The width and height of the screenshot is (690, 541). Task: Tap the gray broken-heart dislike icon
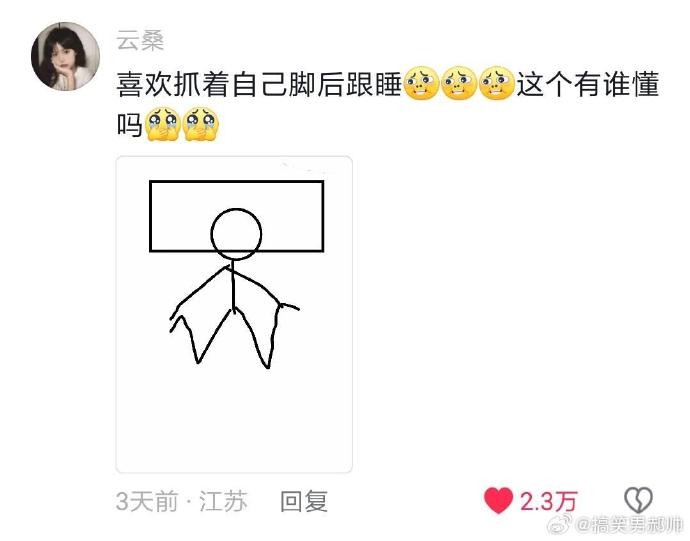click(x=639, y=500)
